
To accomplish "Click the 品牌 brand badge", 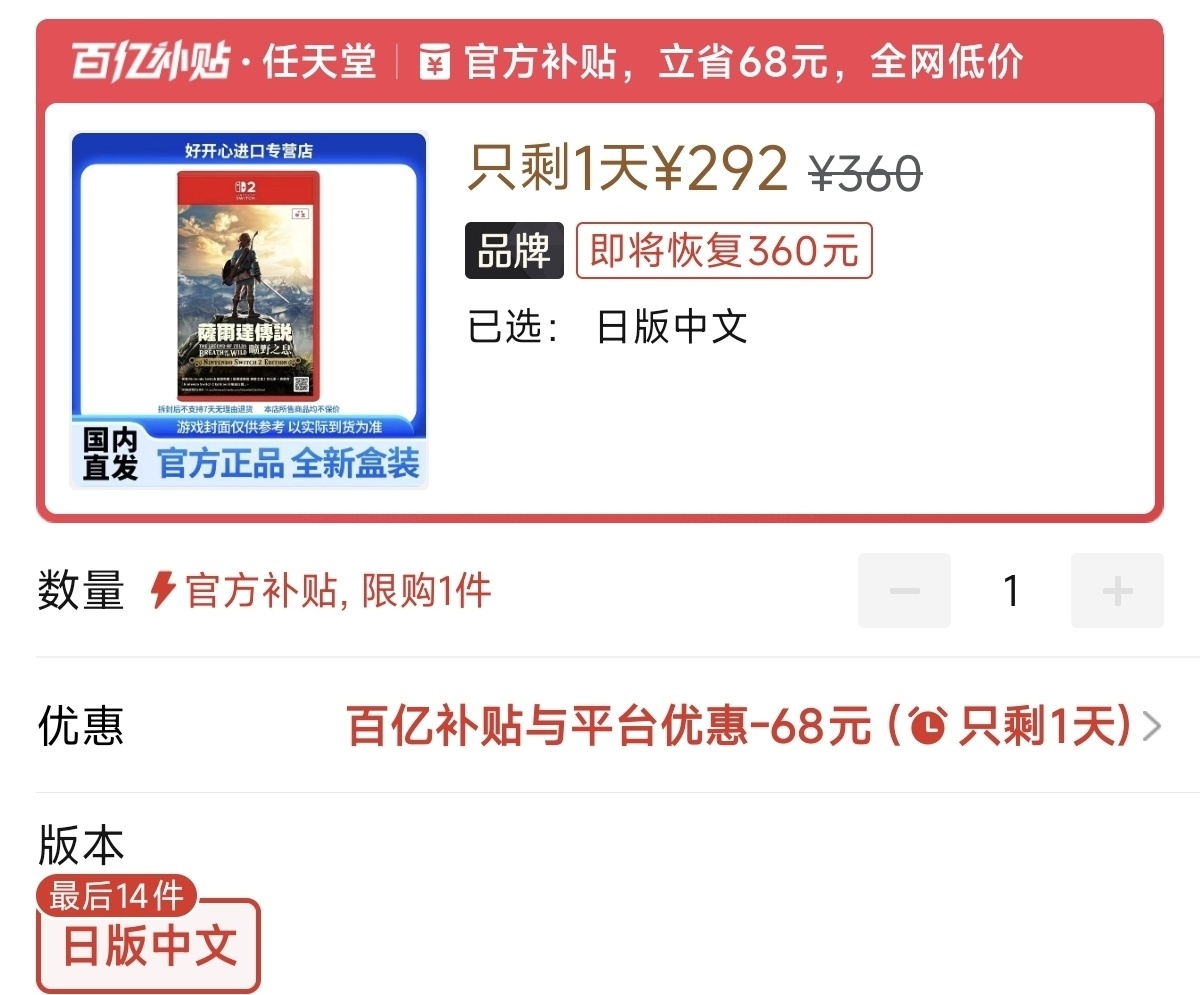I will (x=514, y=251).
